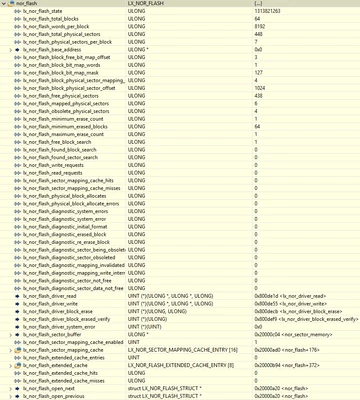Collapse the nor_flash root variable

coord(4,3)
